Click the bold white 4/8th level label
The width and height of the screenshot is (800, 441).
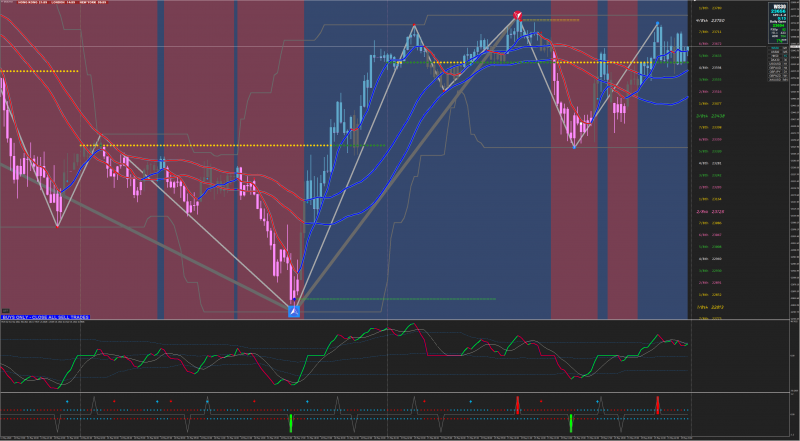(x=710, y=20)
